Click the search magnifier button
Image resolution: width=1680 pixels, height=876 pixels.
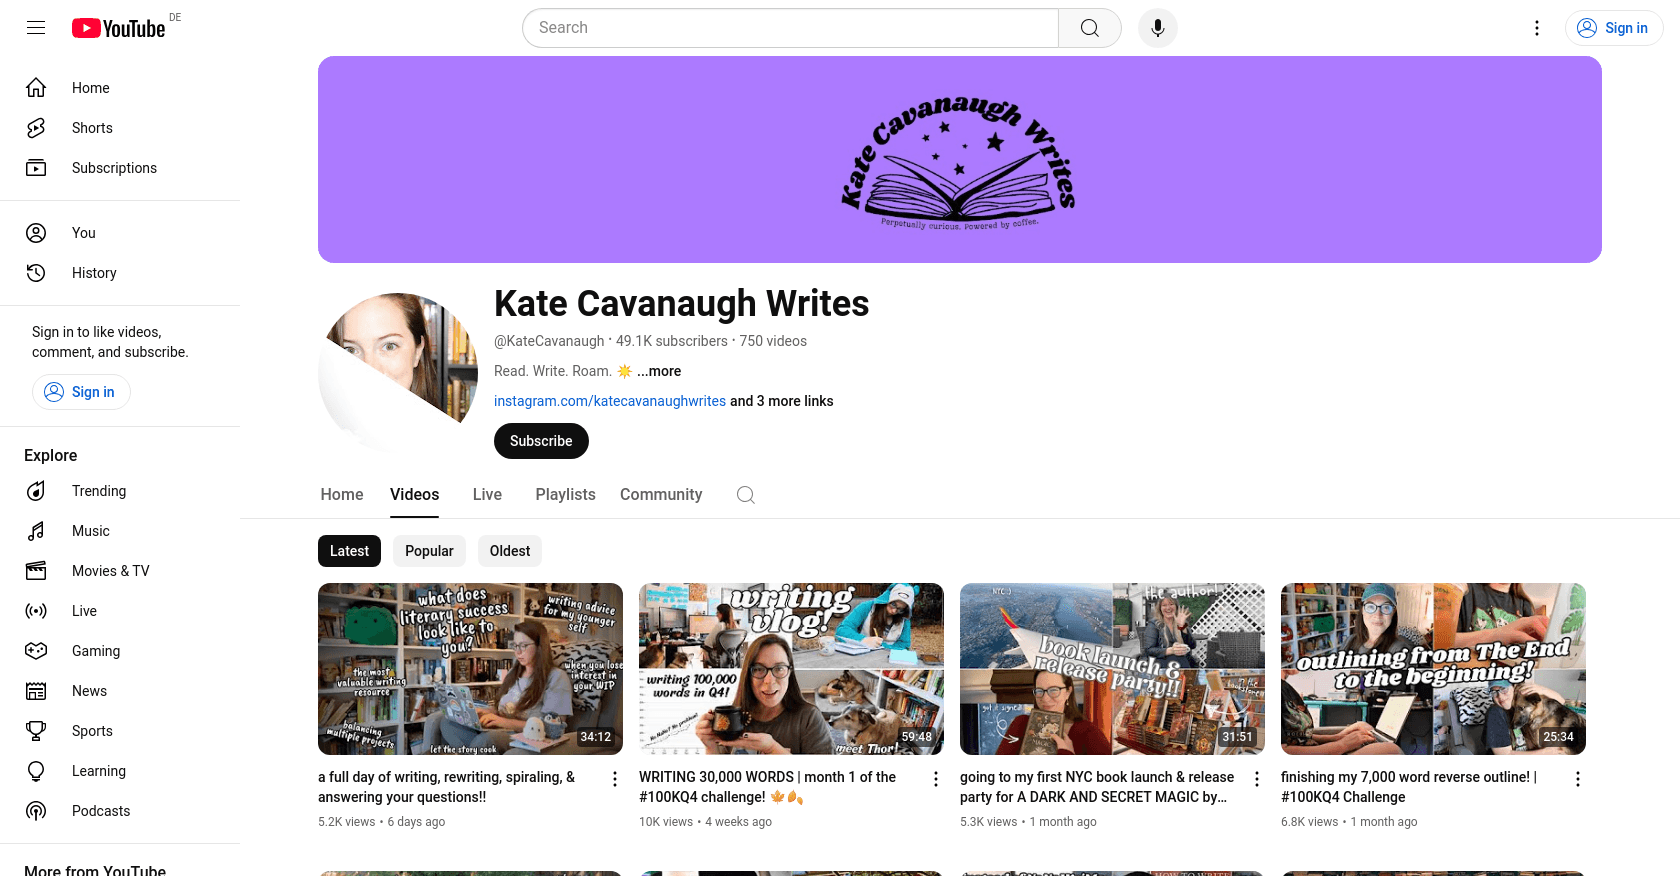pos(1089,28)
